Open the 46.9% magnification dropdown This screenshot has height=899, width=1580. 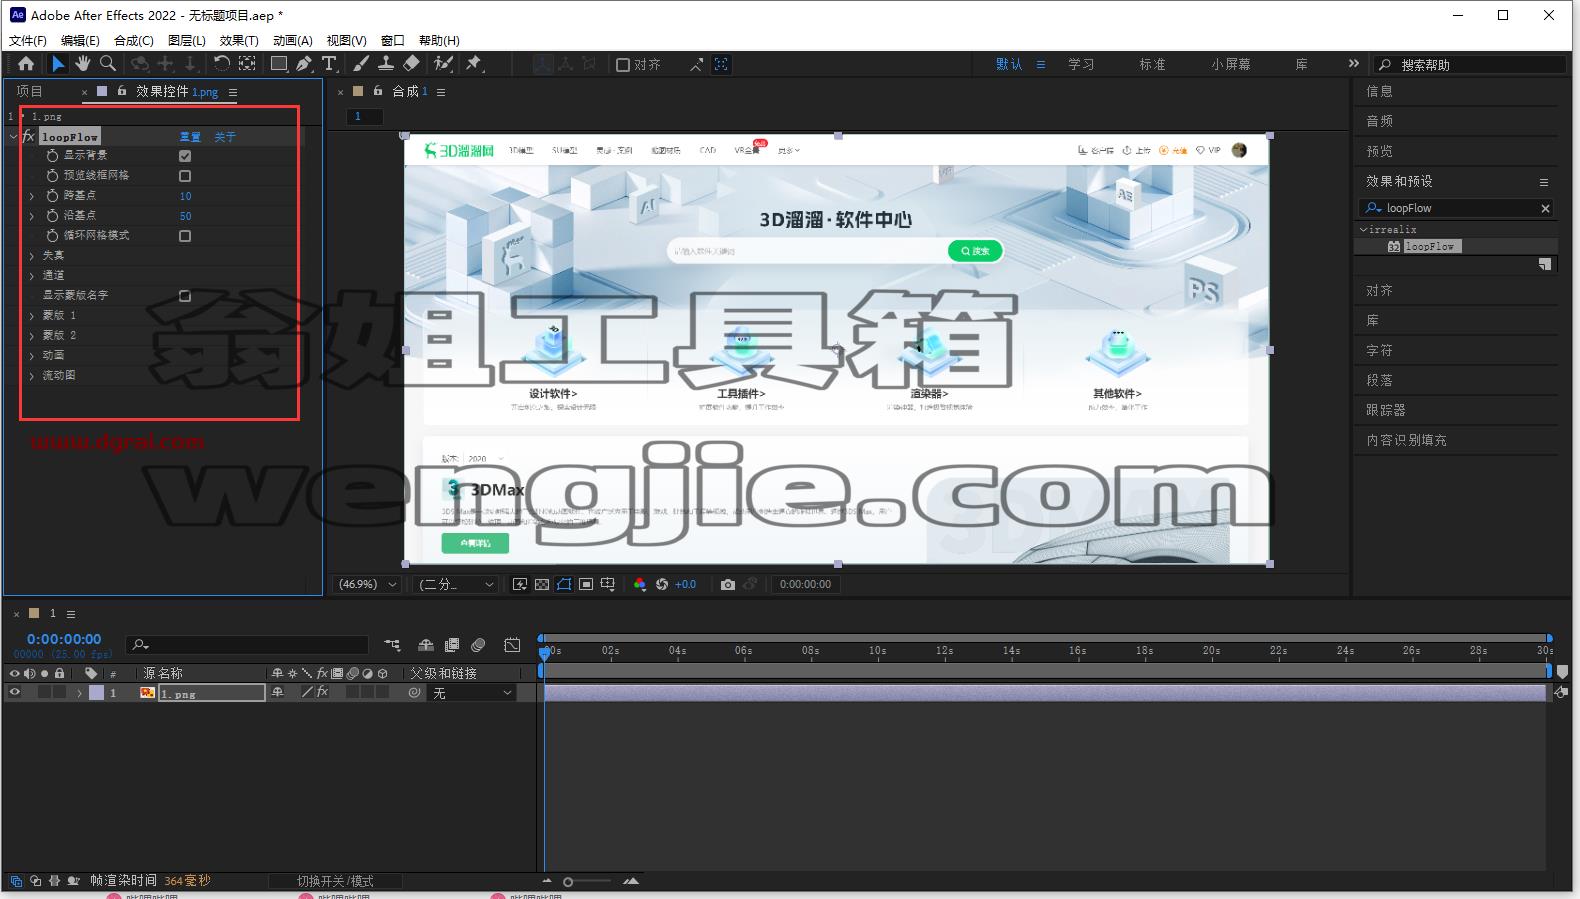pos(368,584)
